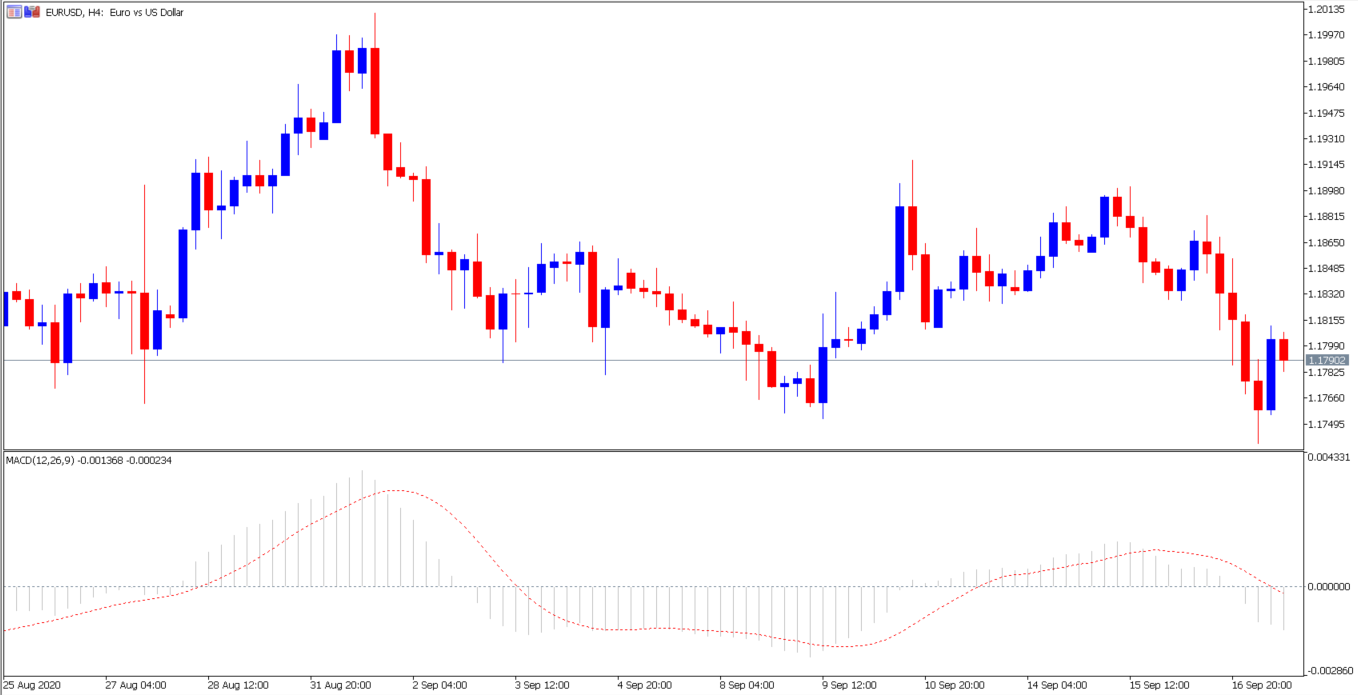The height and width of the screenshot is (695, 1358).
Task: Click the 1.19475 price scale label
Action: [1328, 113]
